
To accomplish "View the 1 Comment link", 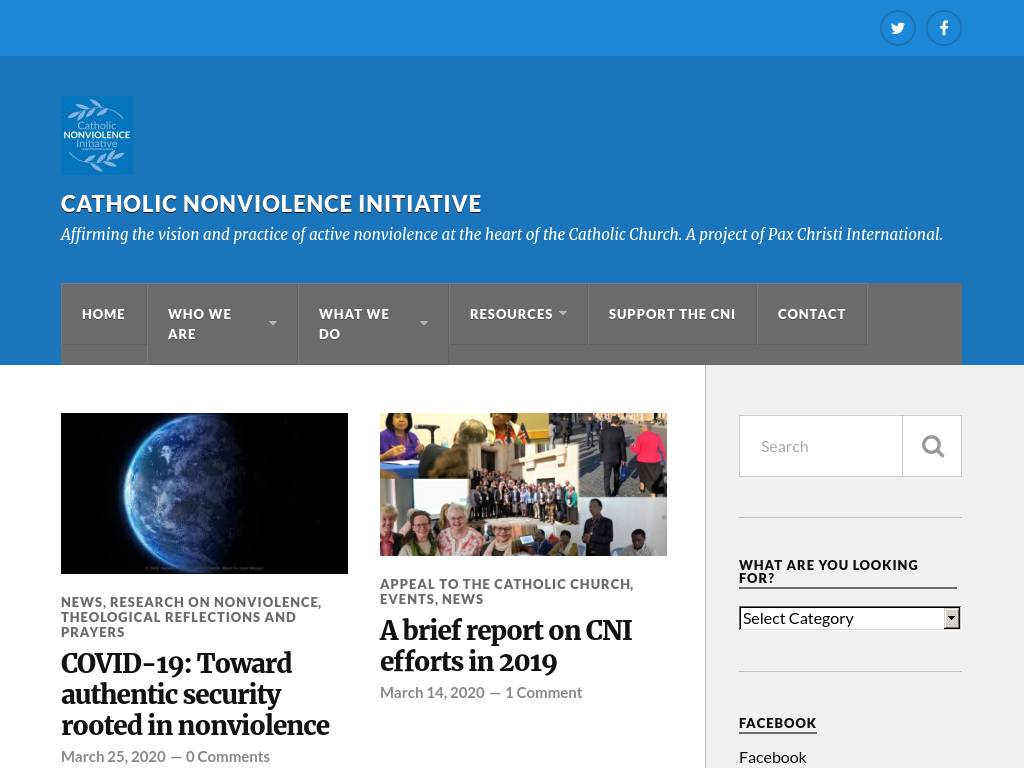I will (543, 692).
